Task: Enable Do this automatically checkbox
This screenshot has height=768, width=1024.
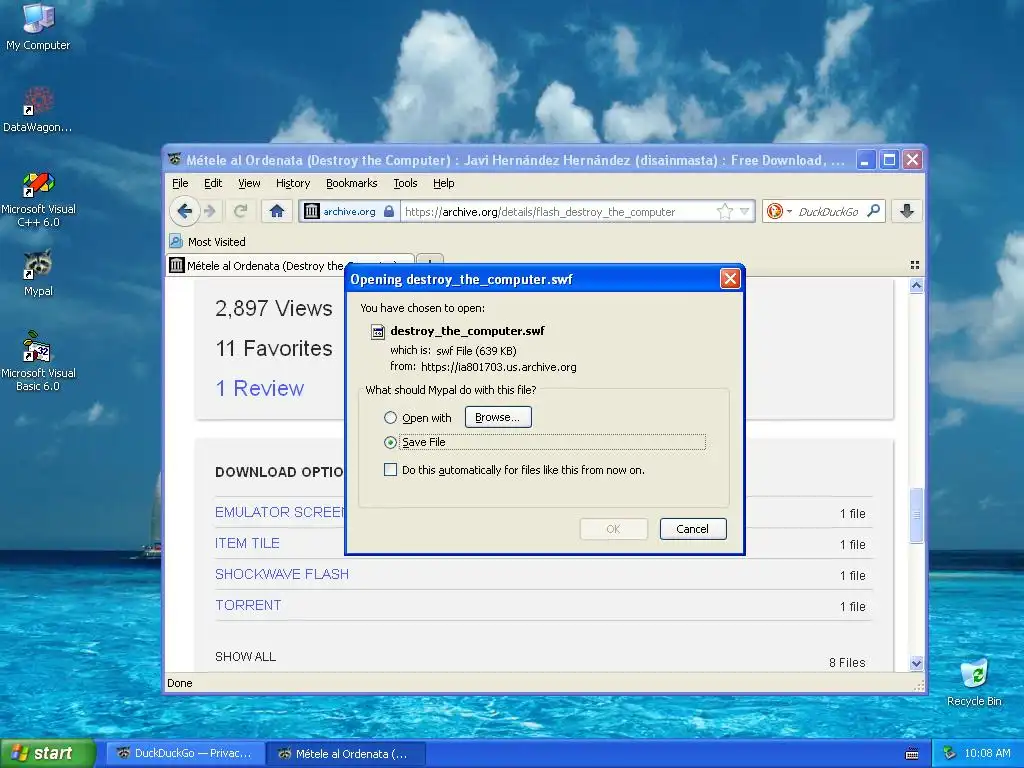Action: (391, 470)
